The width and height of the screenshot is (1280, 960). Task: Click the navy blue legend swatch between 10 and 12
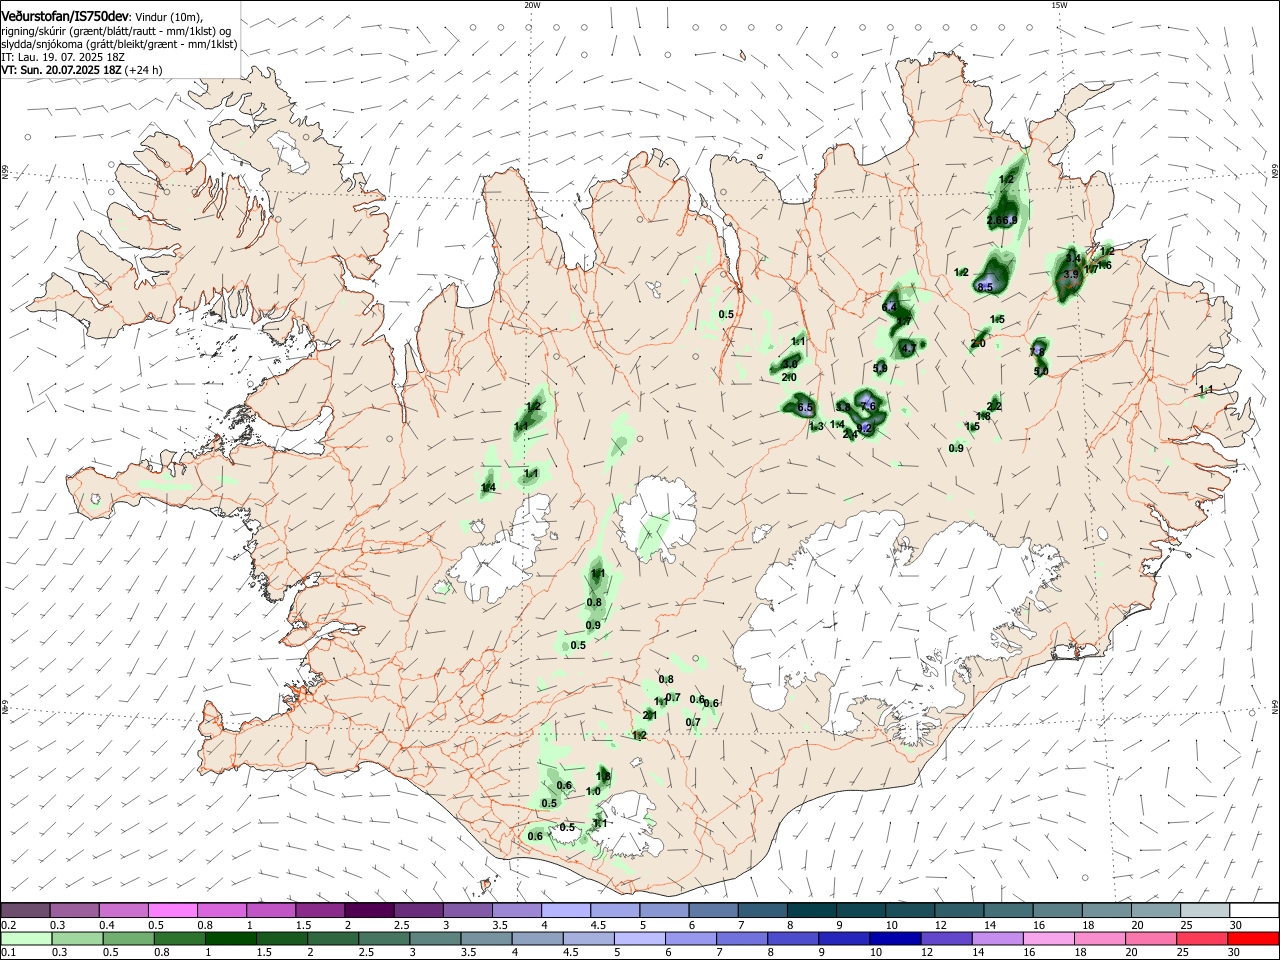pos(895,938)
